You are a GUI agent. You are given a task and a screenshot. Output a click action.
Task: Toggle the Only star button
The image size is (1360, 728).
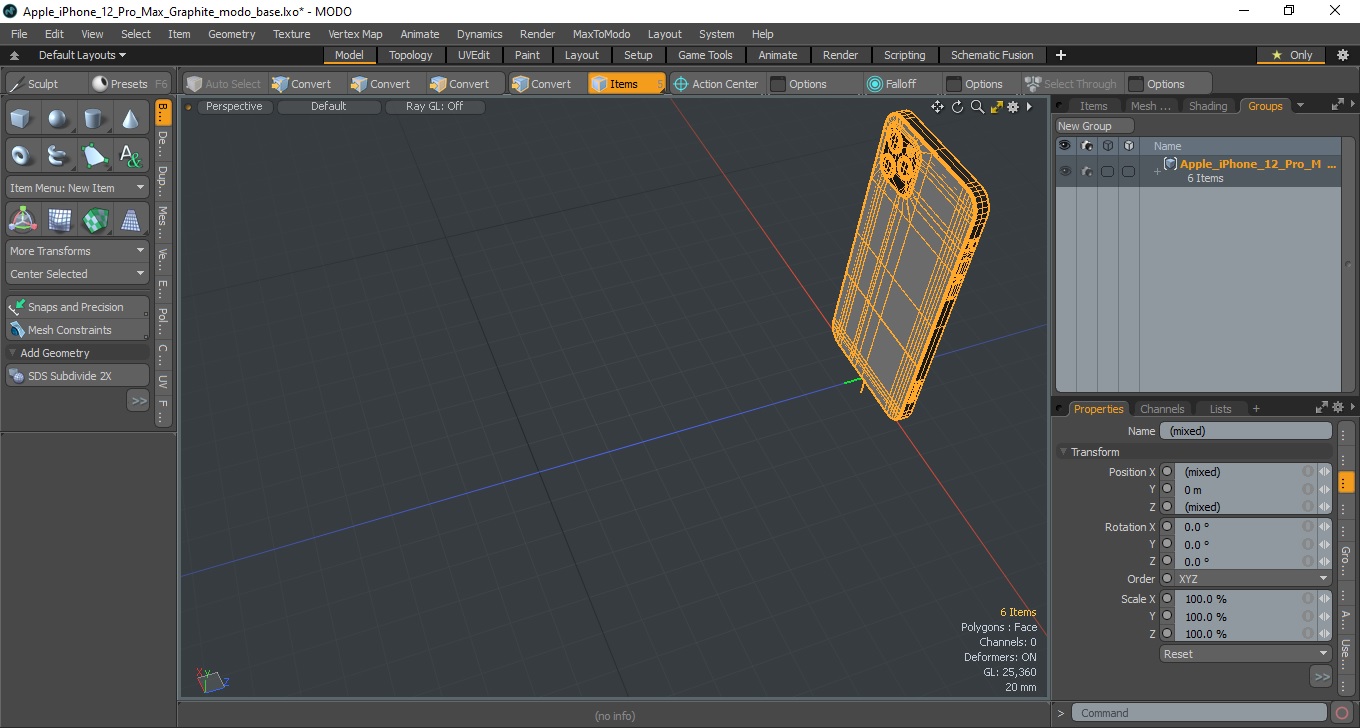pos(1292,55)
